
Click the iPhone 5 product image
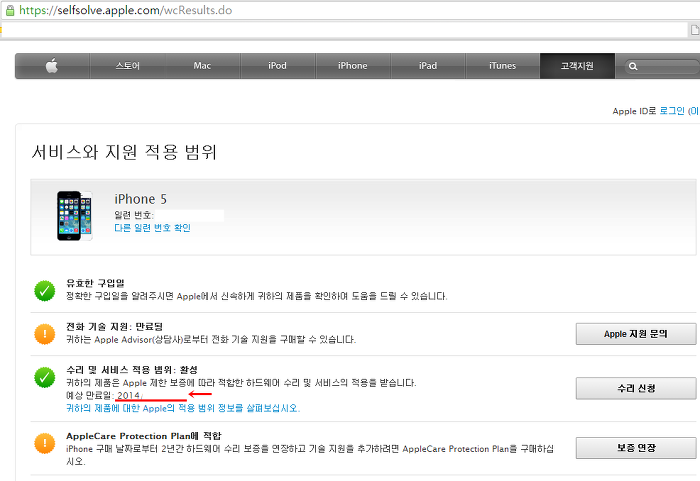74,216
